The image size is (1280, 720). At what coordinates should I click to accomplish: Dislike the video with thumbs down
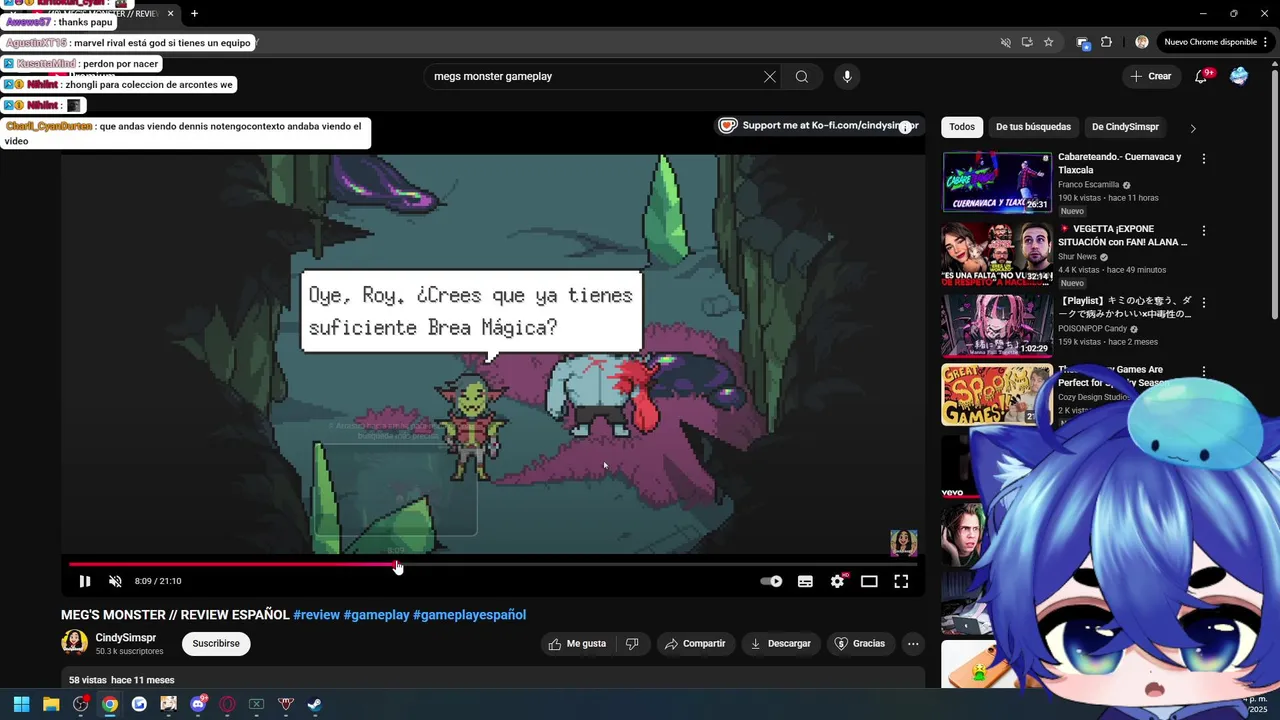(x=632, y=644)
